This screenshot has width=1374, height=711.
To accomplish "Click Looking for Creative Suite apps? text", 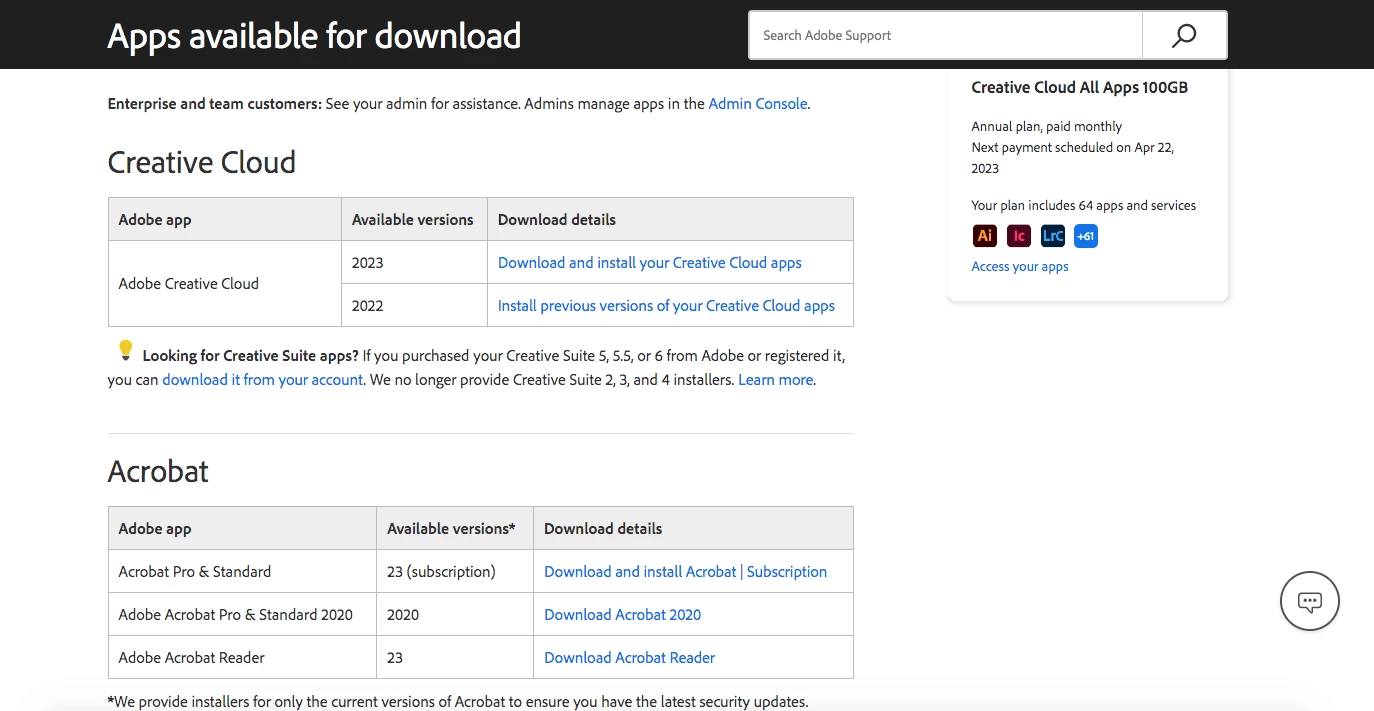I will [x=250, y=355].
